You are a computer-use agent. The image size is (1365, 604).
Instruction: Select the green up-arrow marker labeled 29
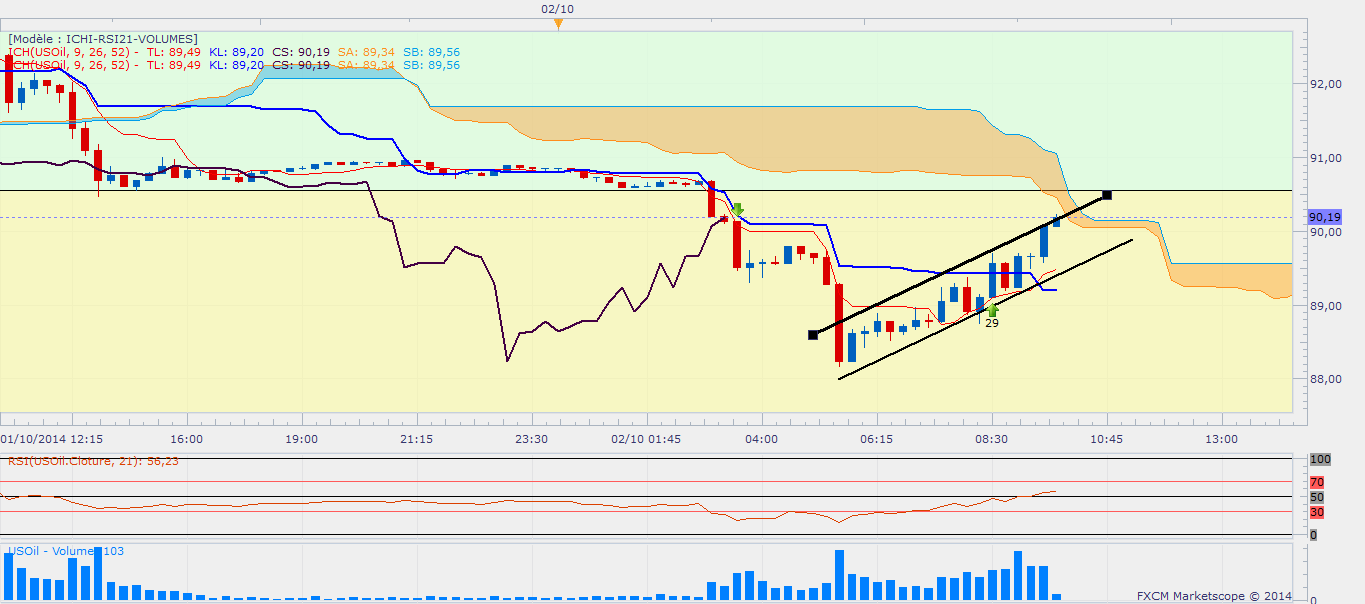pyautogui.click(x=992, y=310)
